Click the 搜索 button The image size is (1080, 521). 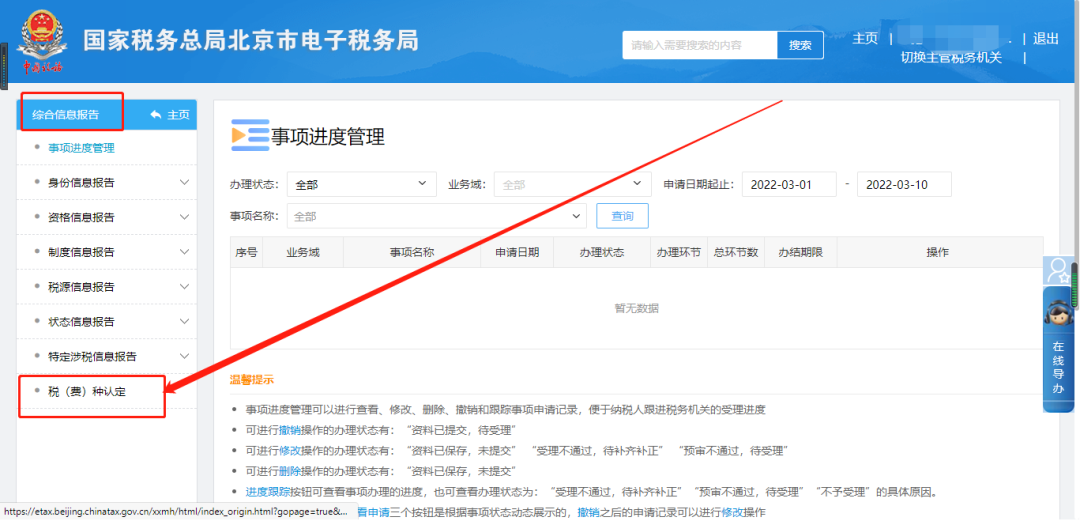[800, 45]
